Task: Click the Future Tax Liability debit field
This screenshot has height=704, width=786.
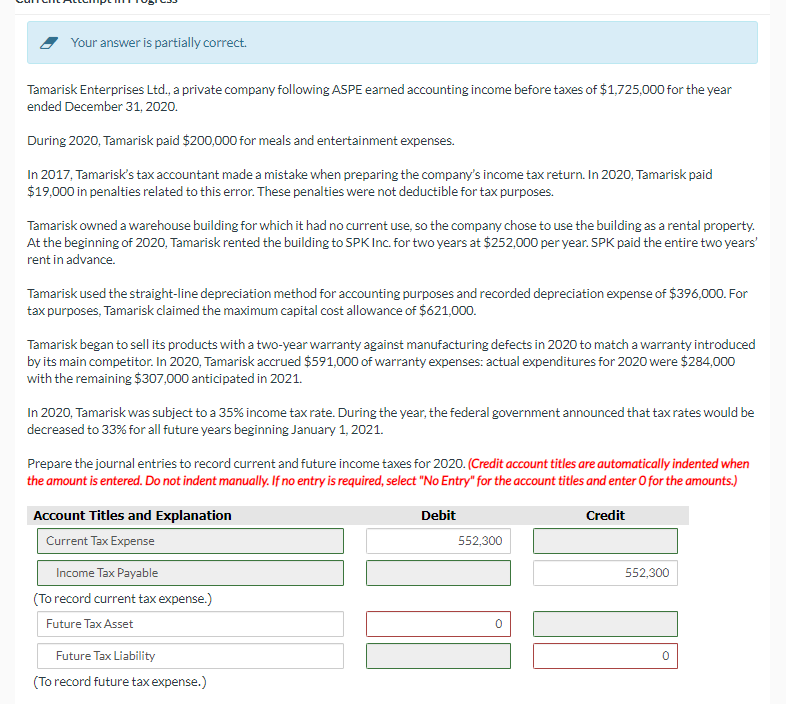Action: pyautogui.click(x=439, y=656)
